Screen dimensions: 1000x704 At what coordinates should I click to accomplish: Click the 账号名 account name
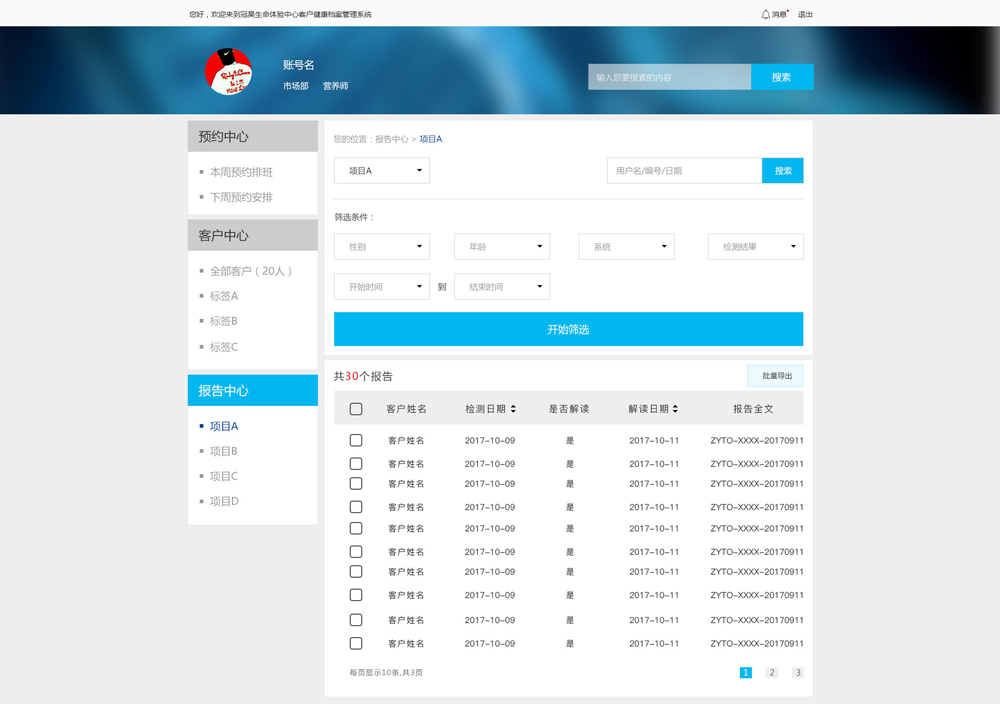(298, 65)
